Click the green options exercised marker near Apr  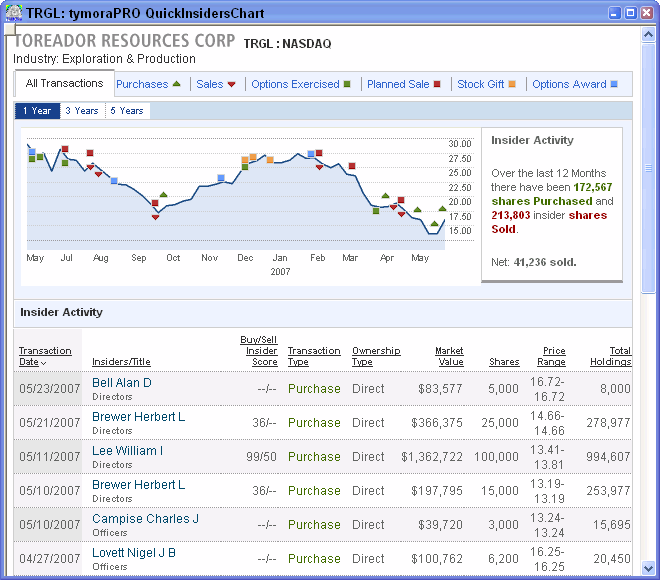point(376,210)
